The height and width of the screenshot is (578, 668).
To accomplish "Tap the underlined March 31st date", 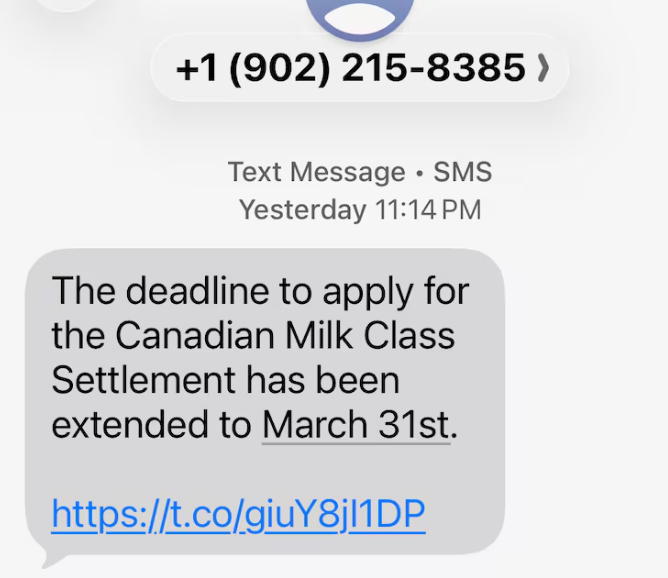I will 356,425.
